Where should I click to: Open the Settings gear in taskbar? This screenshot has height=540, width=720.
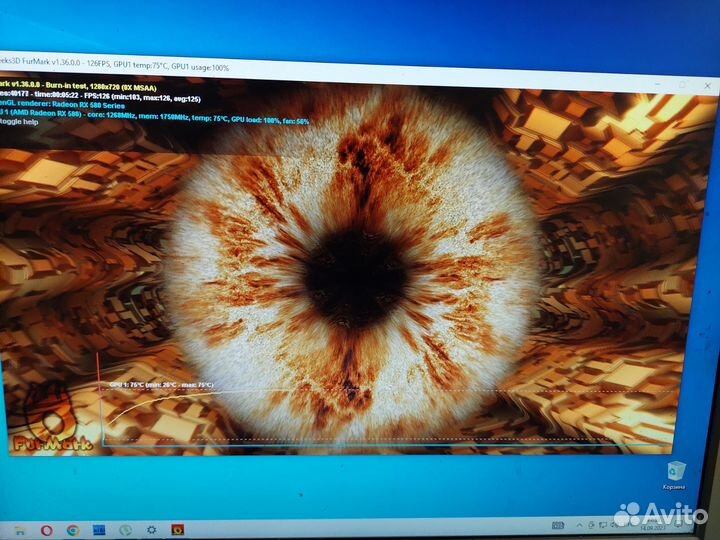coord(152,529)
